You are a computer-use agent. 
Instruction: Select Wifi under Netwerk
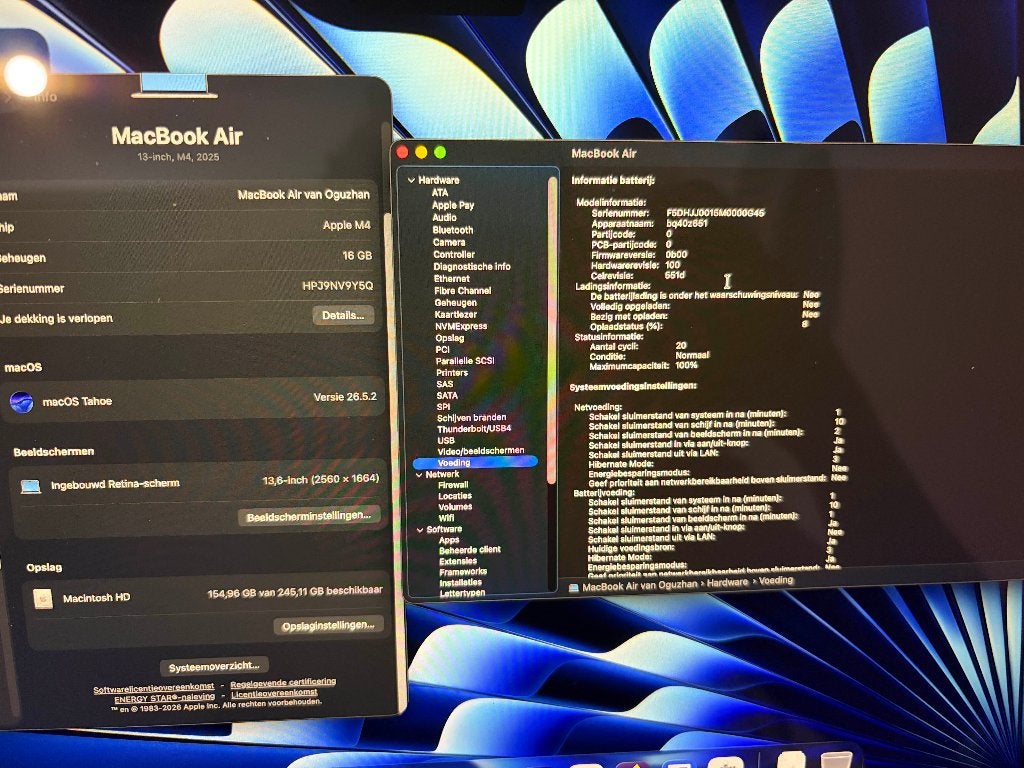447,519
